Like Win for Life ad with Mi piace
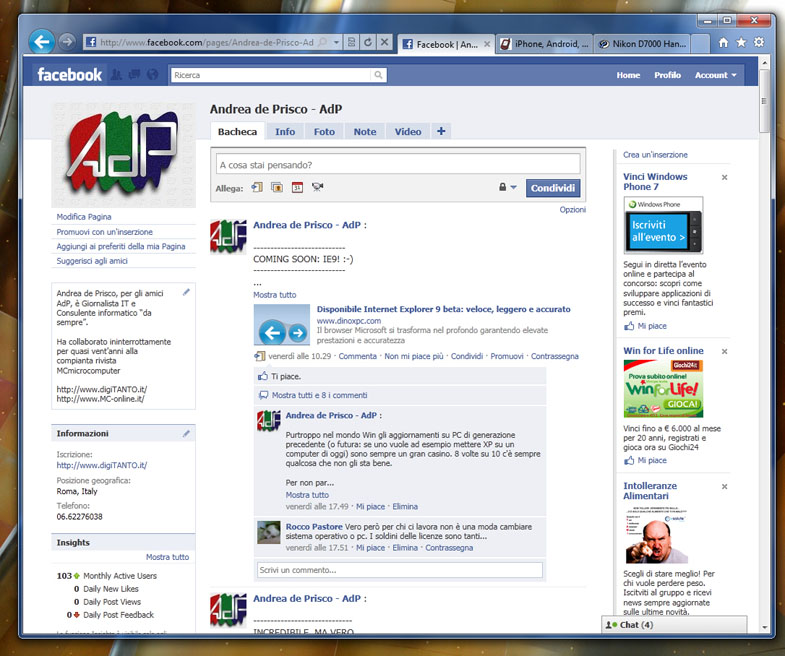This screenshot has width=785, height=656. pyautogui.click(x=651, y=461)
